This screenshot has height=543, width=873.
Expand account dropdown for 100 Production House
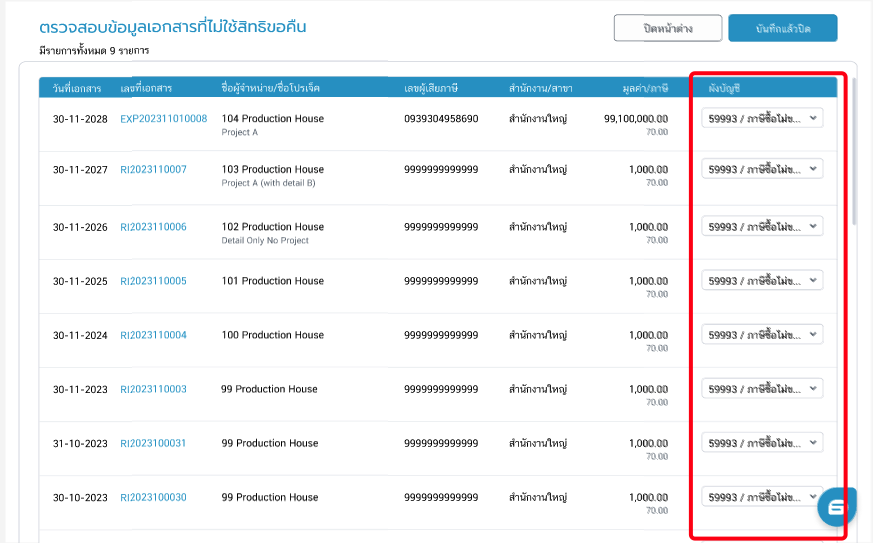[762, 334]
